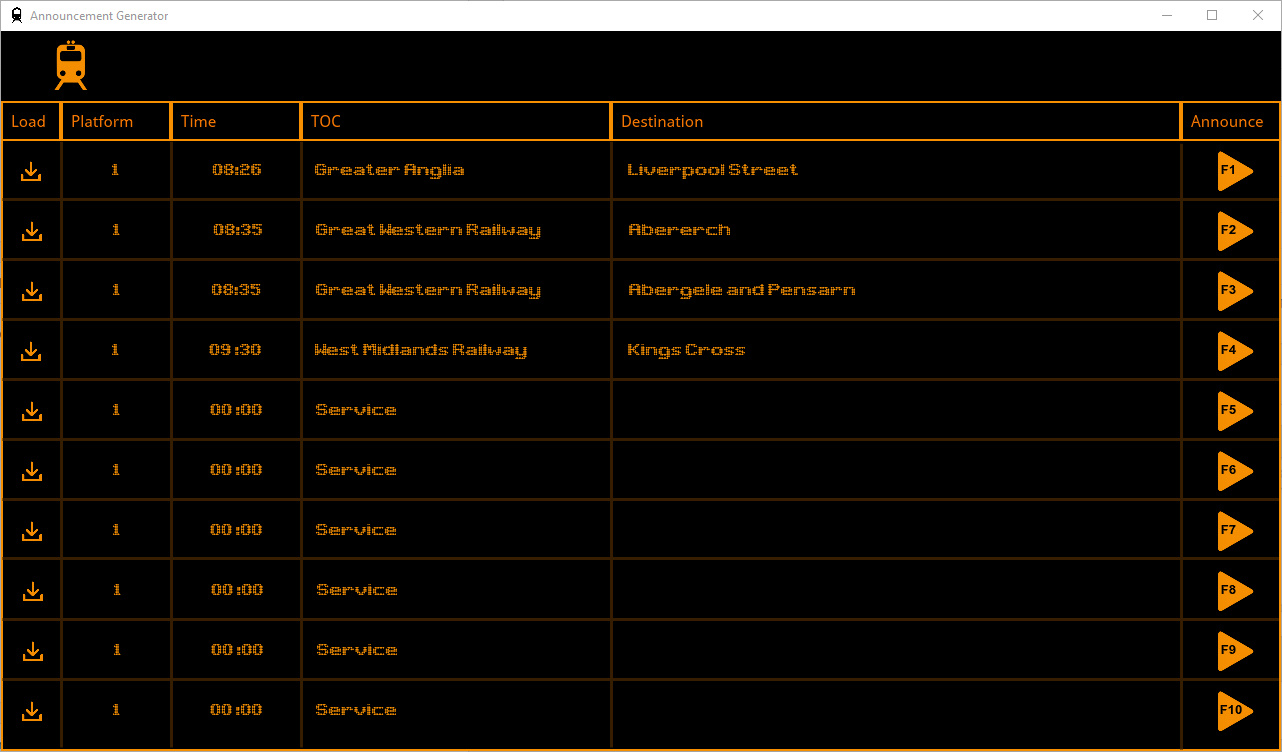Select platform 1 in the Liverpool Street row

115,170
